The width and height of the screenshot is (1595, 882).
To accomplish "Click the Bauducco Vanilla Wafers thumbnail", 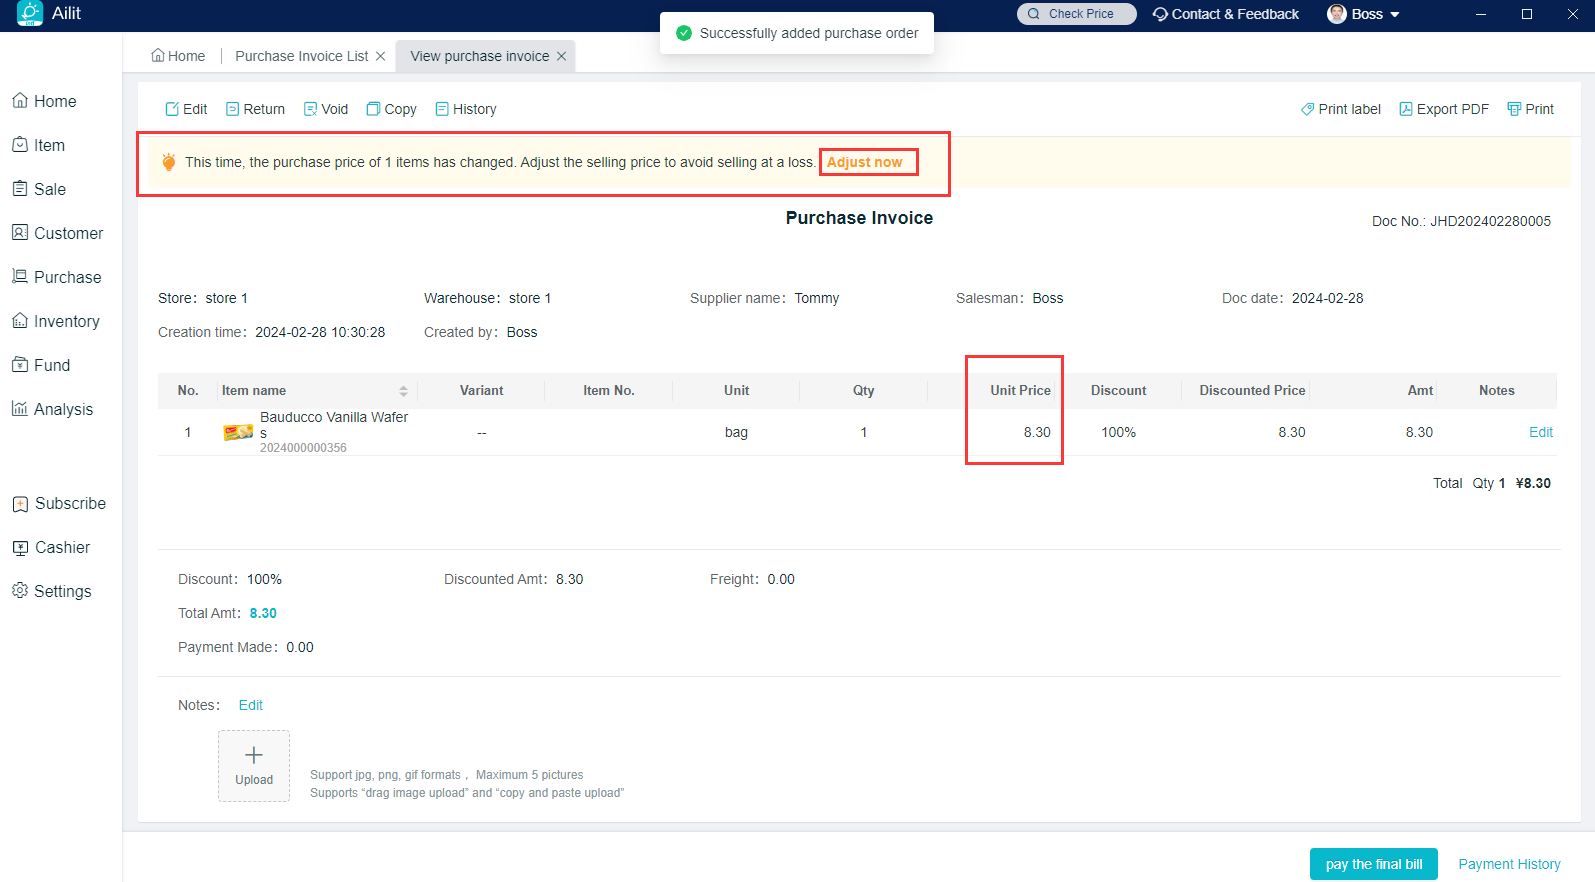I will (238, 432).
